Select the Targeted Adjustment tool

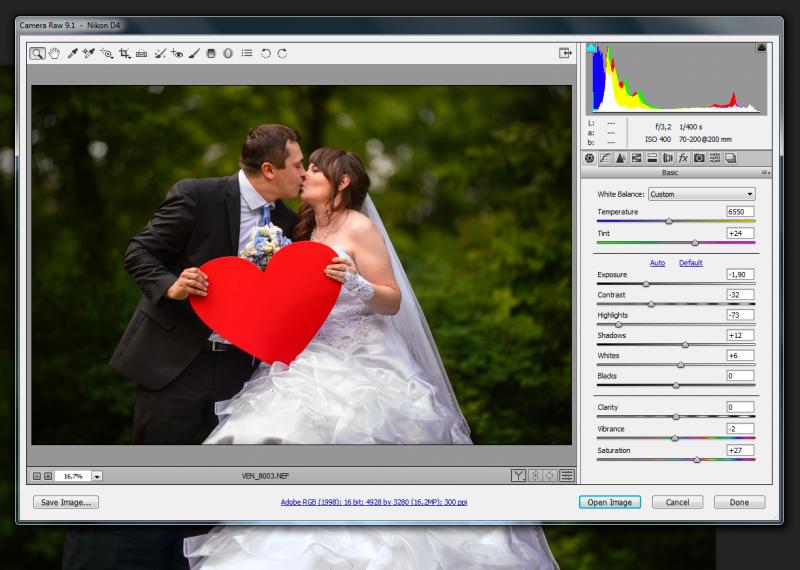tap(107, 53)
